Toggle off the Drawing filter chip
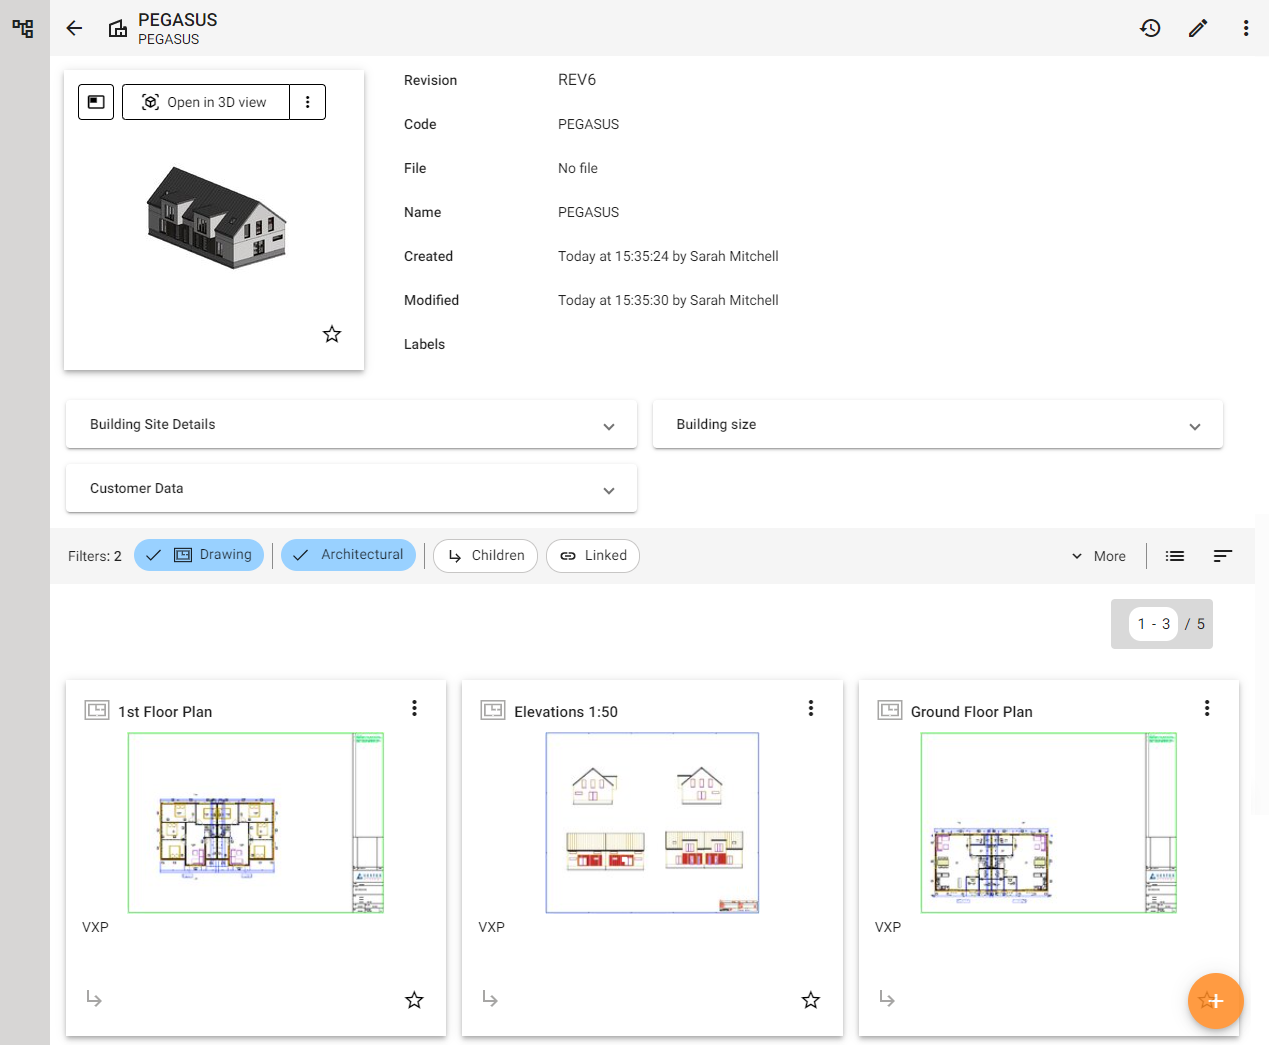This screenshot has height=1052, width=1269. click(x=199, y=555)
